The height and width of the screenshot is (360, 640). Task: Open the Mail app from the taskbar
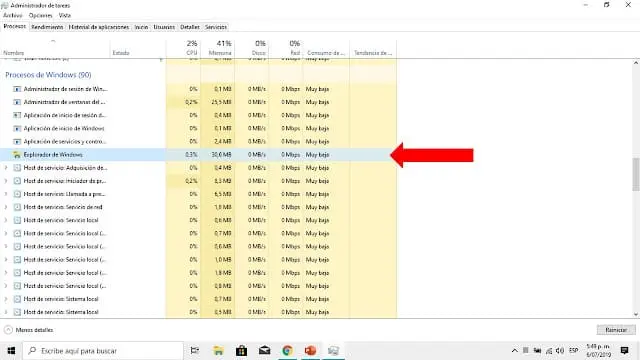264,351
